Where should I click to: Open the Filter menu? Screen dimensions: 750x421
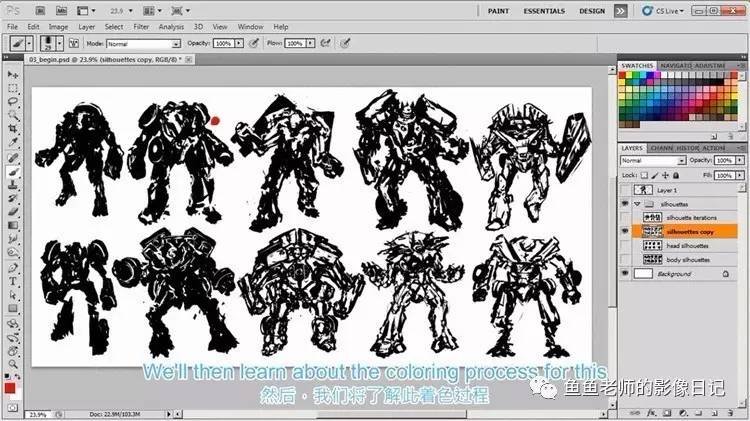click(x=141, y=27)
